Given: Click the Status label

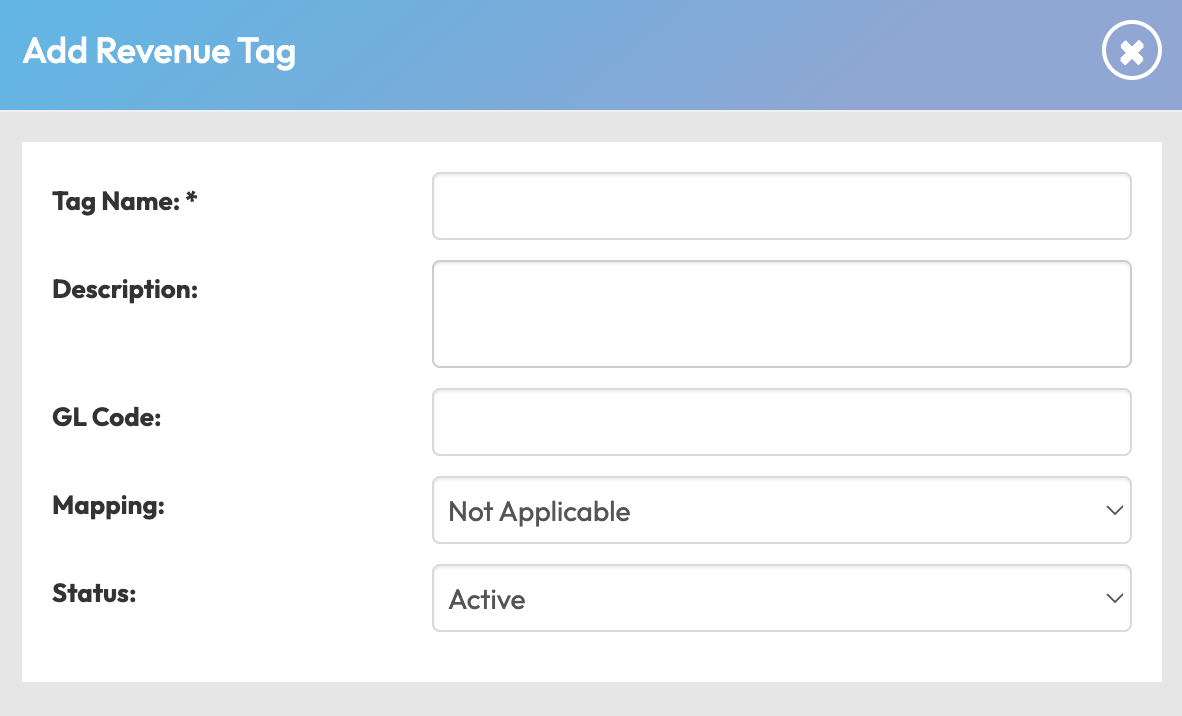Looking at the screenshot, I should click(x=94, y=594).
